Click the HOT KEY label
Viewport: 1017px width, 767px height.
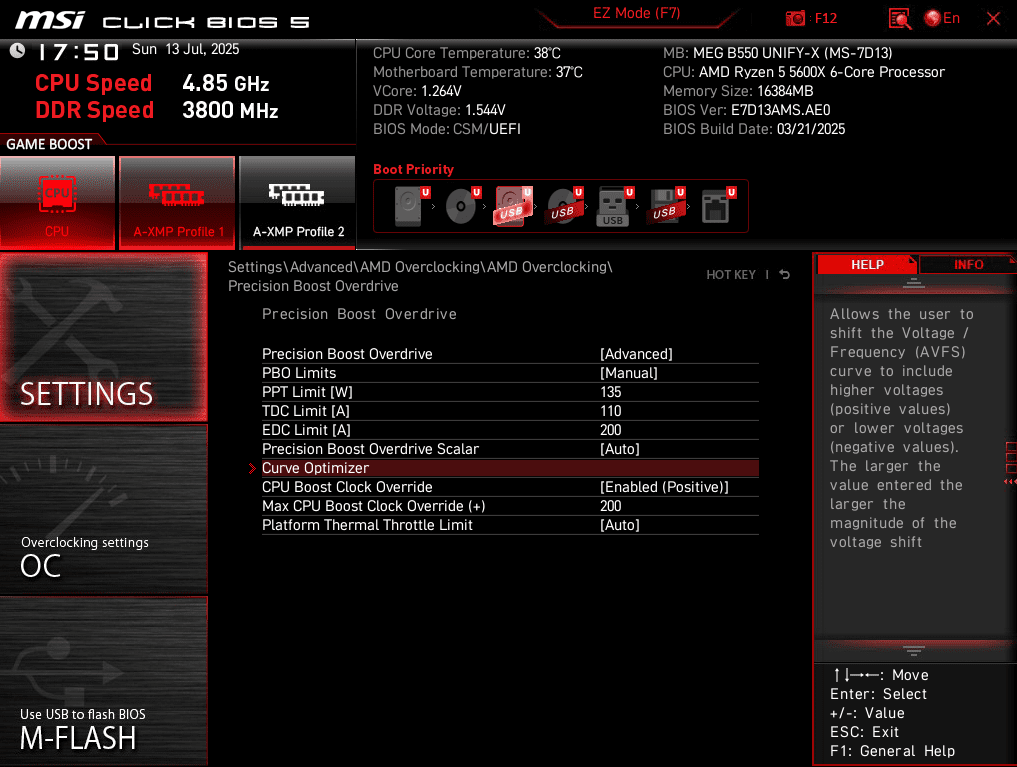coord(731,275)
